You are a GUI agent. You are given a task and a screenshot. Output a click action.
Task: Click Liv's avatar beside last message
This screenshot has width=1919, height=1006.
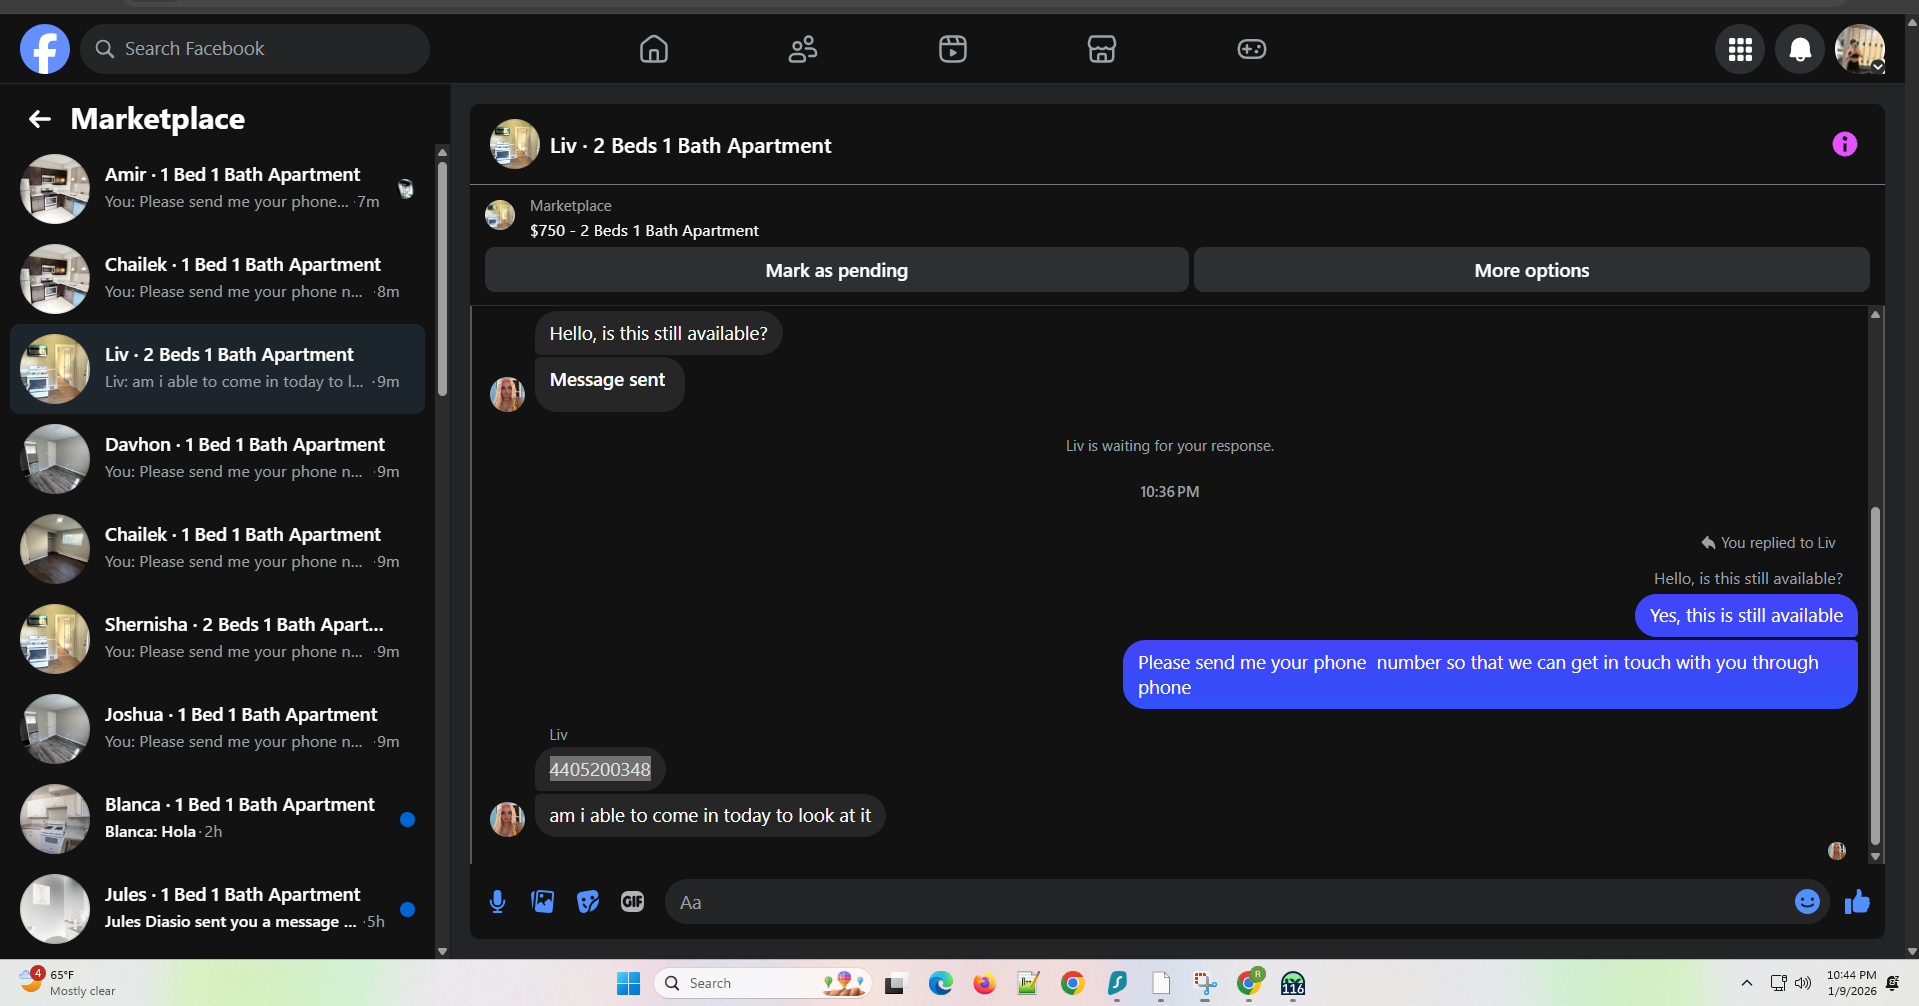pyautogui.click(x=507, y=819)
